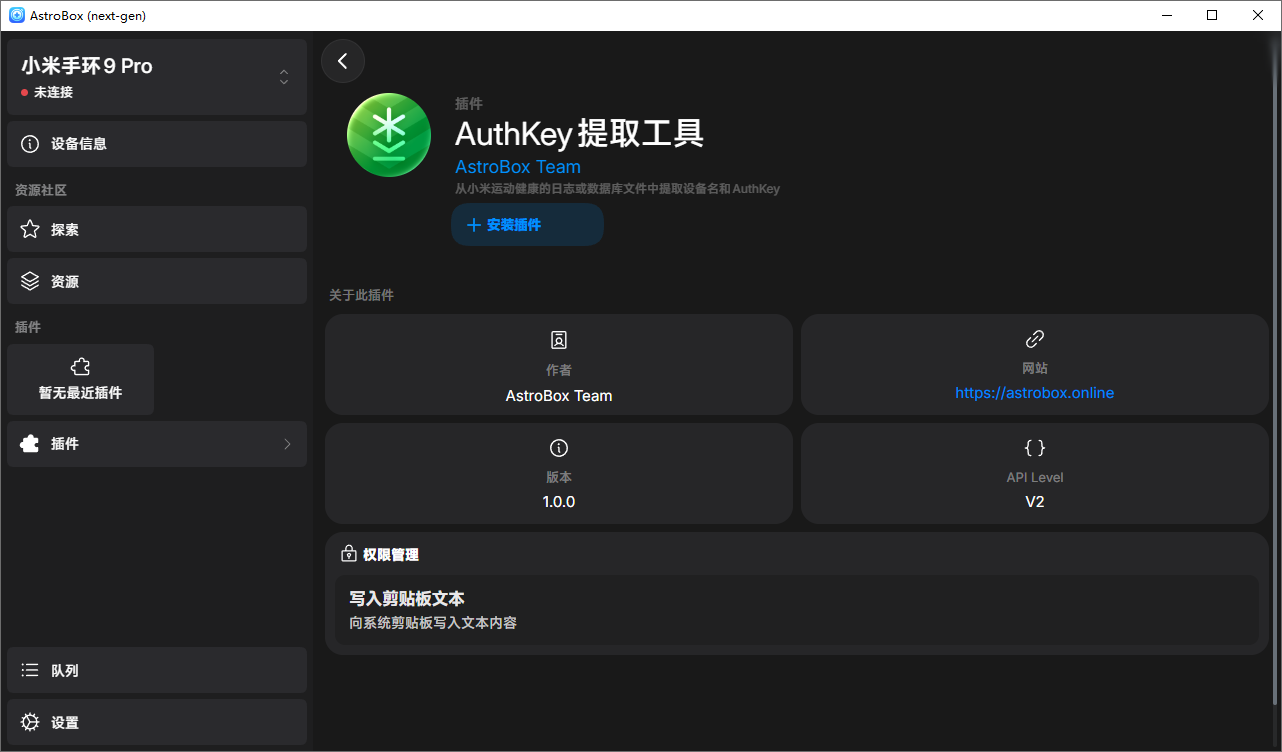Open 设备信息 in the sidebar
Image resolution: width=1282 pixels, height=752 pixels.
click(x=157, y=144)
